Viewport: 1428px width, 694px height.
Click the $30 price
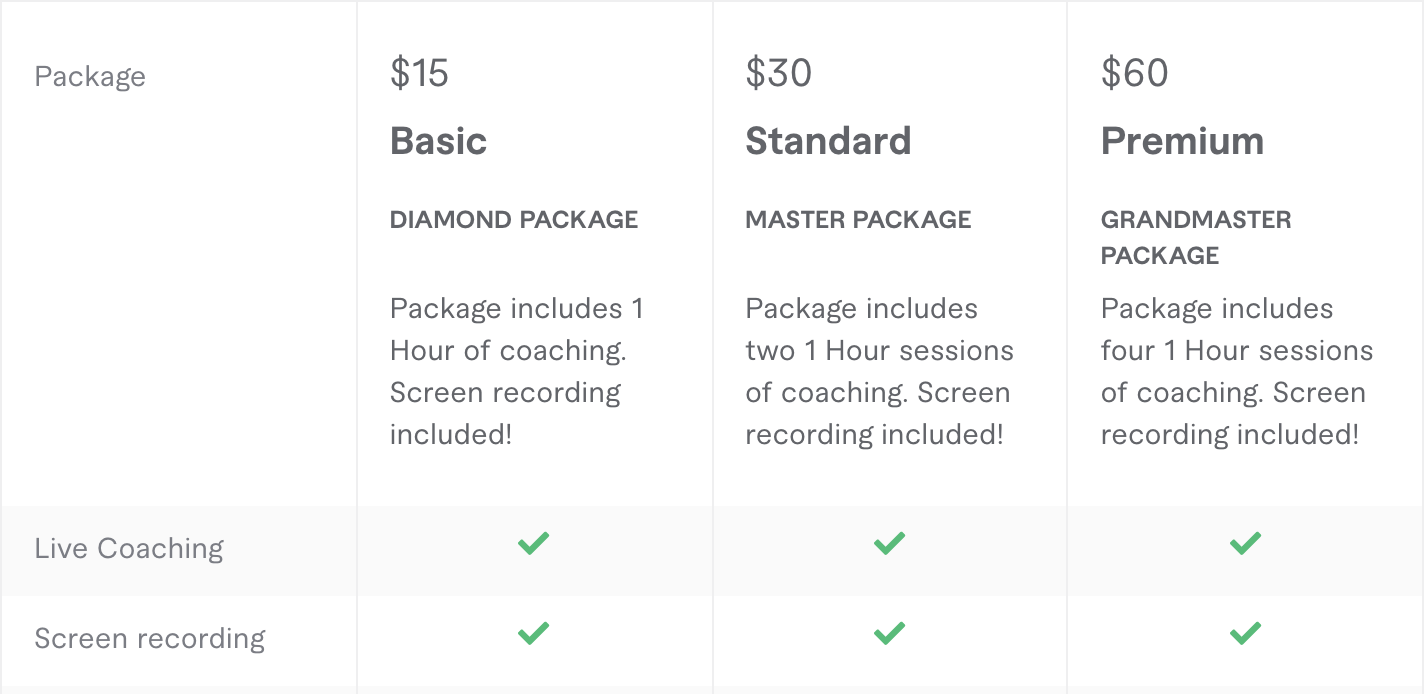pos(778,73)
